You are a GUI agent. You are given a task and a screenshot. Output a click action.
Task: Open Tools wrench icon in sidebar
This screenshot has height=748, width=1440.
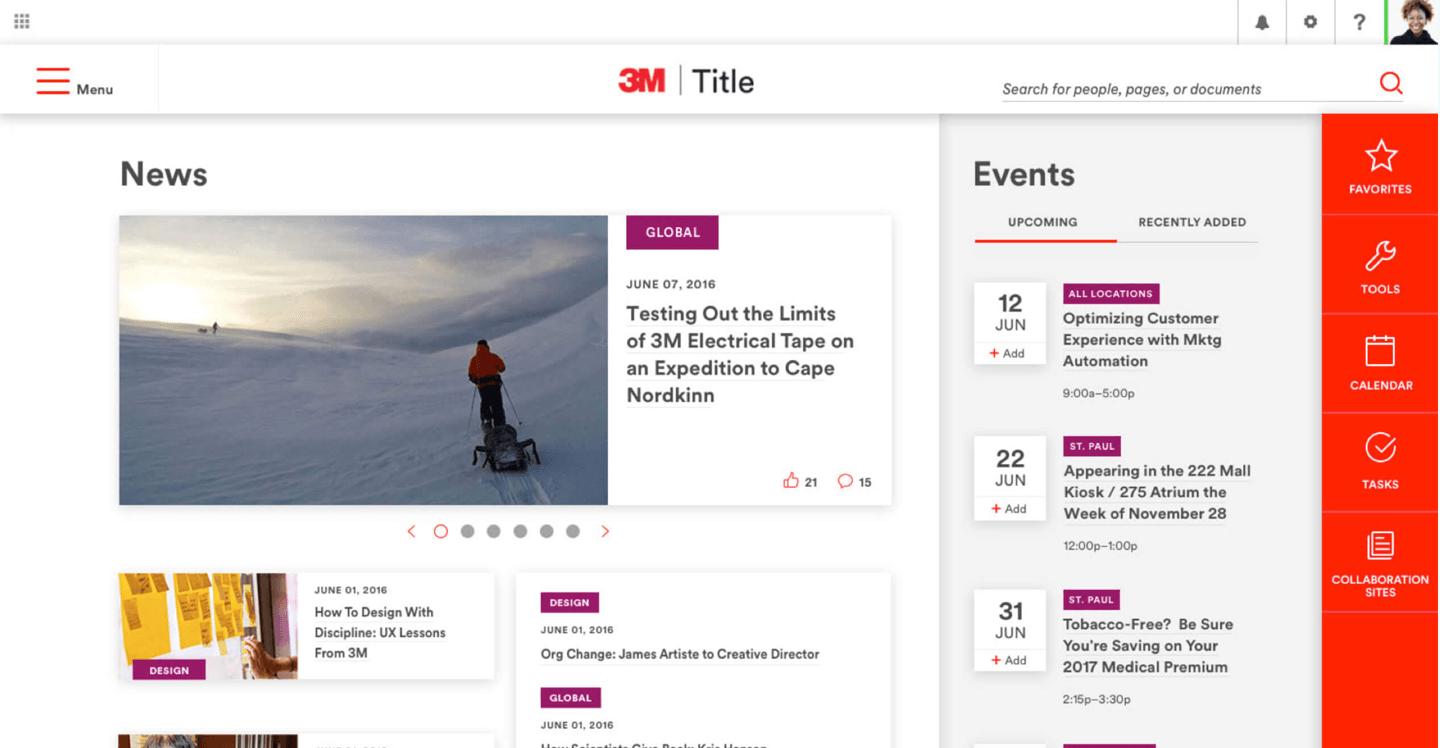[1380, 257]
